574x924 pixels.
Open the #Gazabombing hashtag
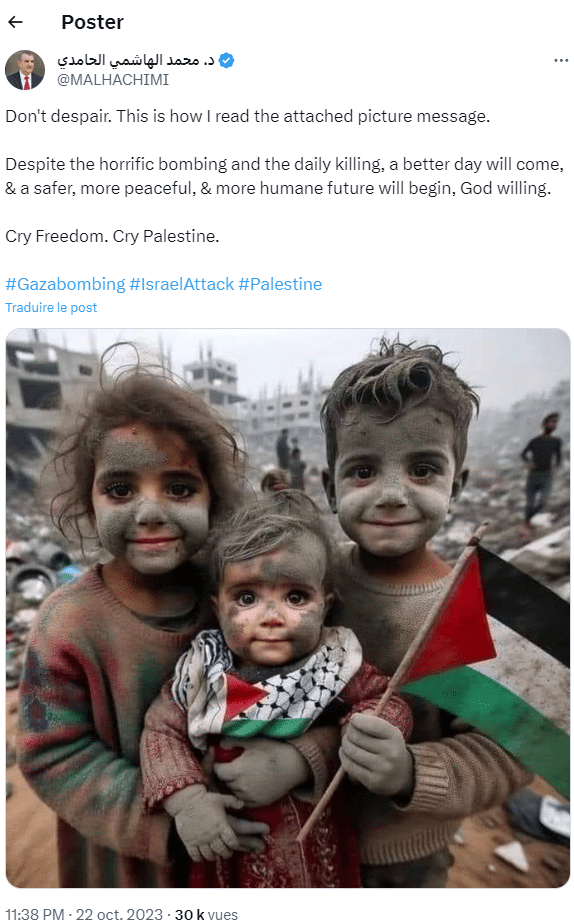click(x=65, y=284)
